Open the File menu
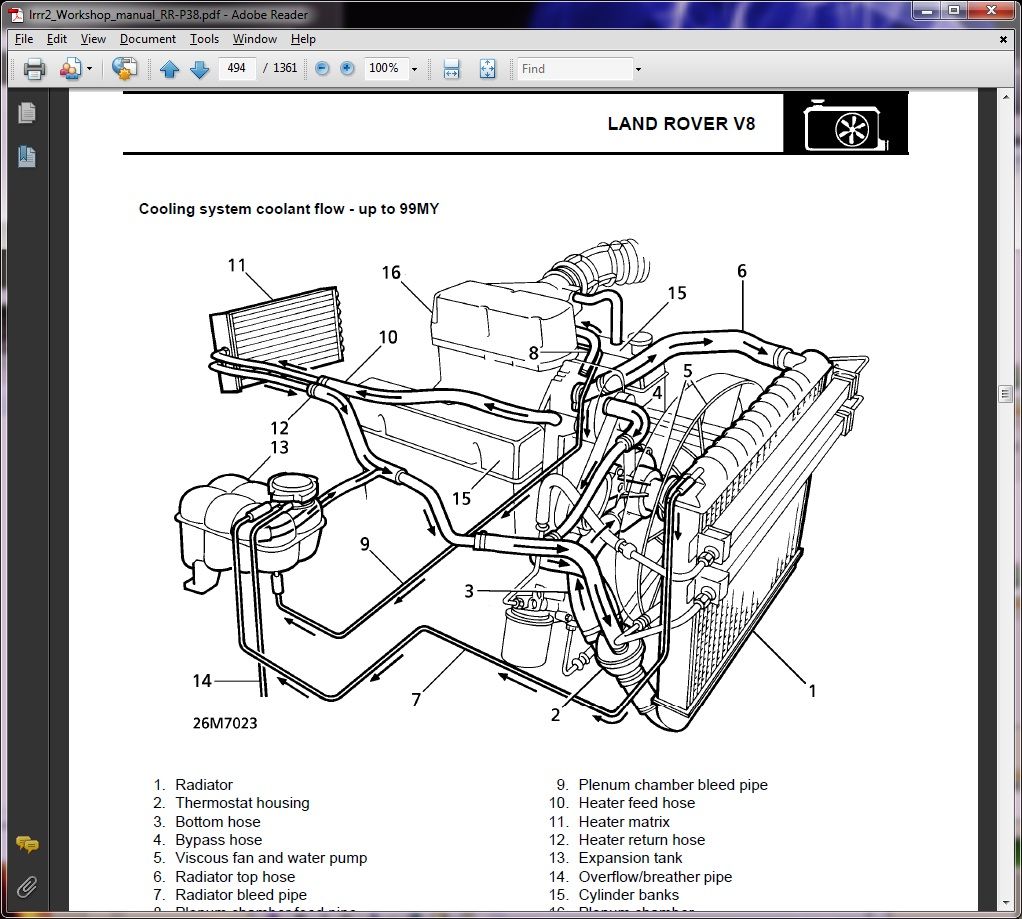Viewport: 1022px width, 919px height. pyautogui.click(x=23, y=39)
